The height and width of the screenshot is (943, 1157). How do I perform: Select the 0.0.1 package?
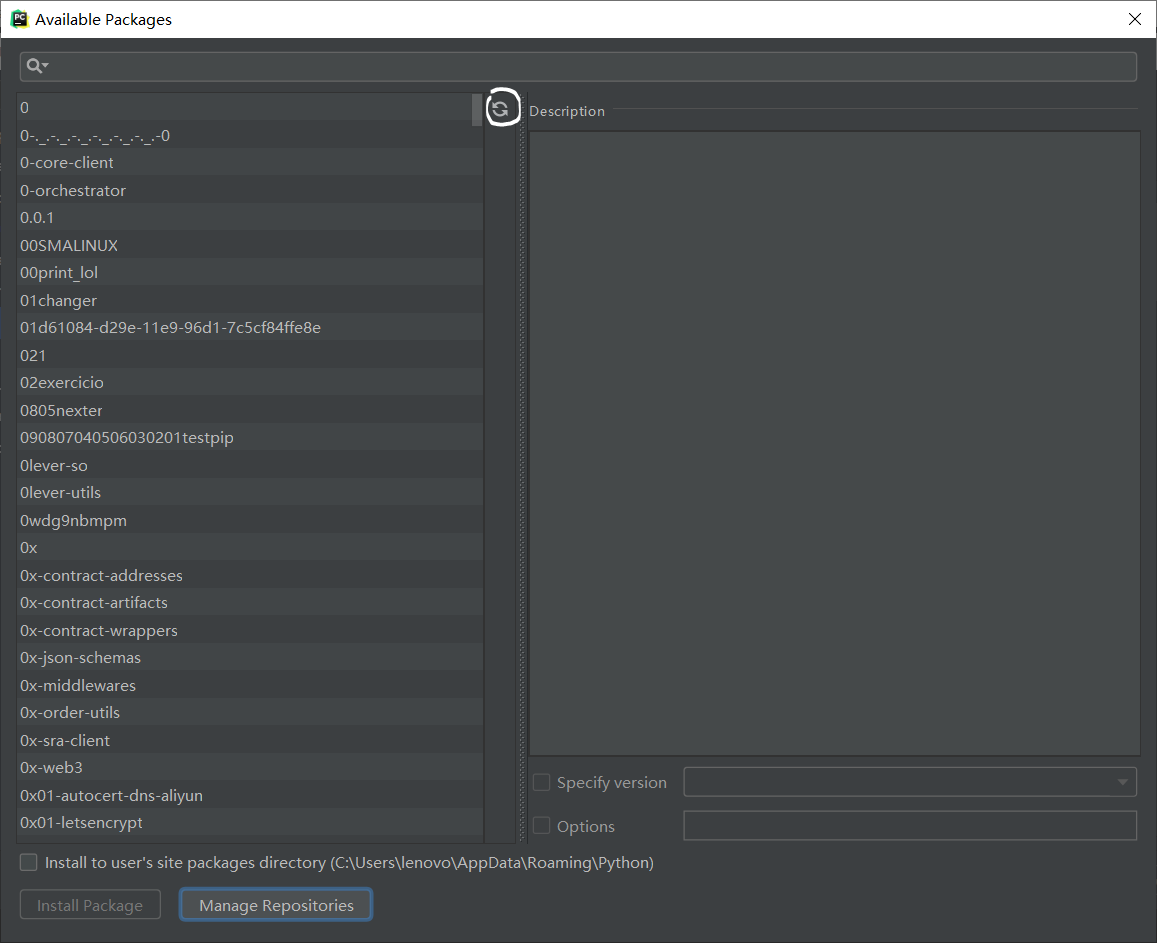click(250, 218)
